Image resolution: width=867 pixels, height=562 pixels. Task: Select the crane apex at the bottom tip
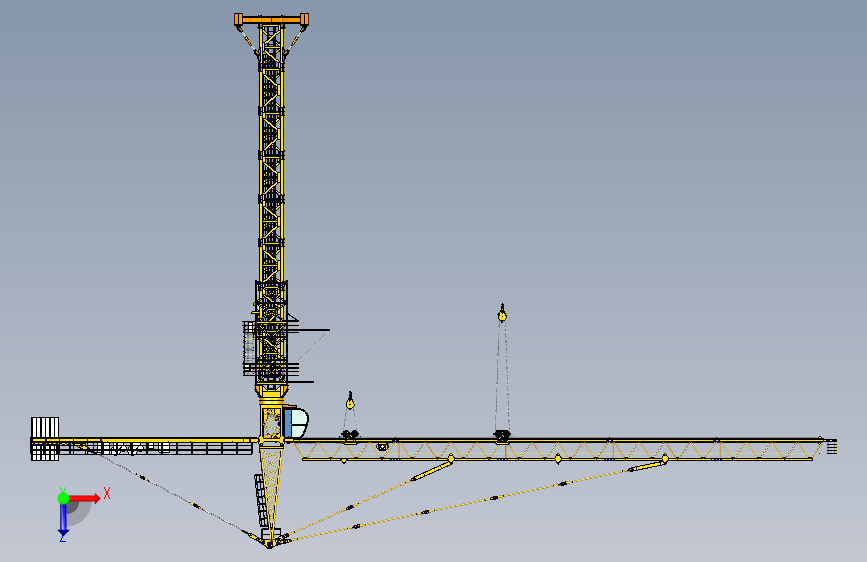tap(270, 543)
